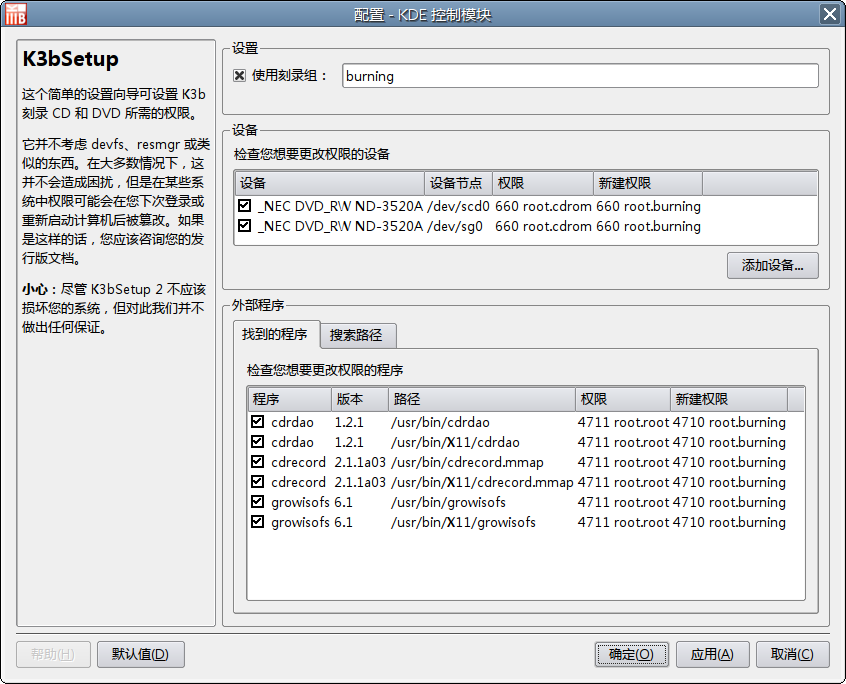The width and height of the screenshot is (846, 684).
Task: Sort programs by 程序 column header
Action: [x=290, y=399]
